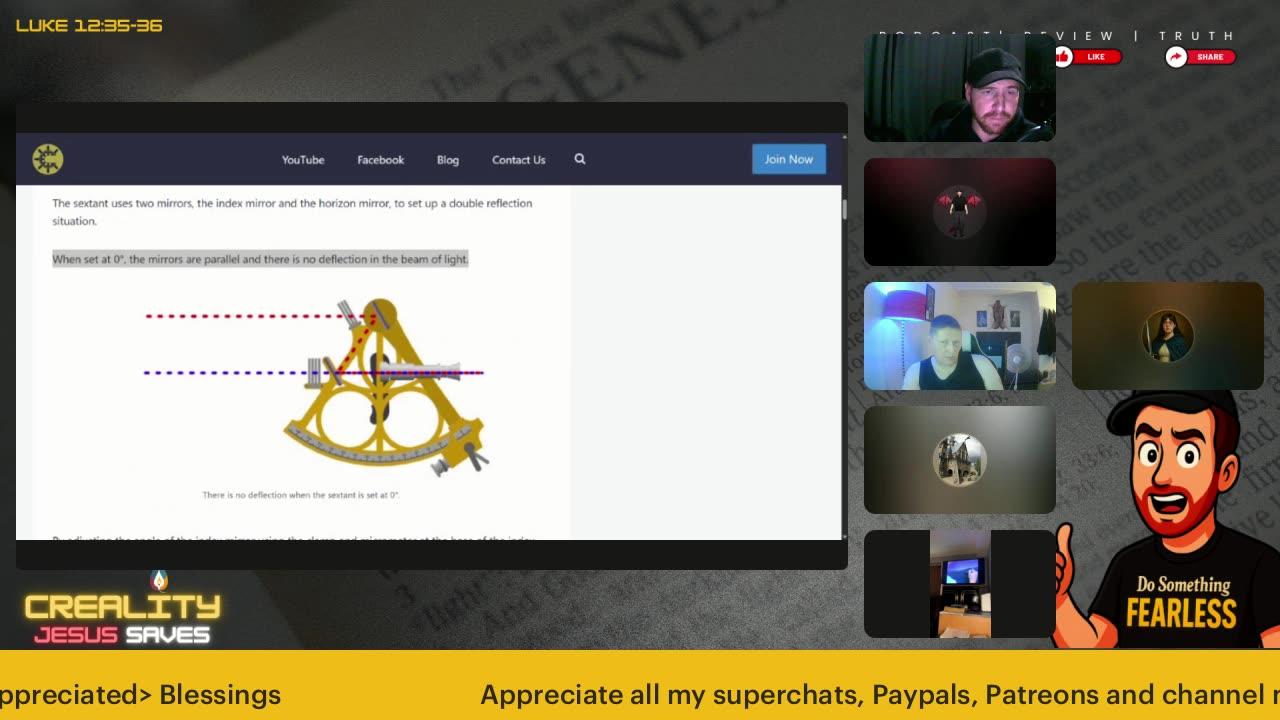Select the castle avatar participant tile

pos(960,460)
